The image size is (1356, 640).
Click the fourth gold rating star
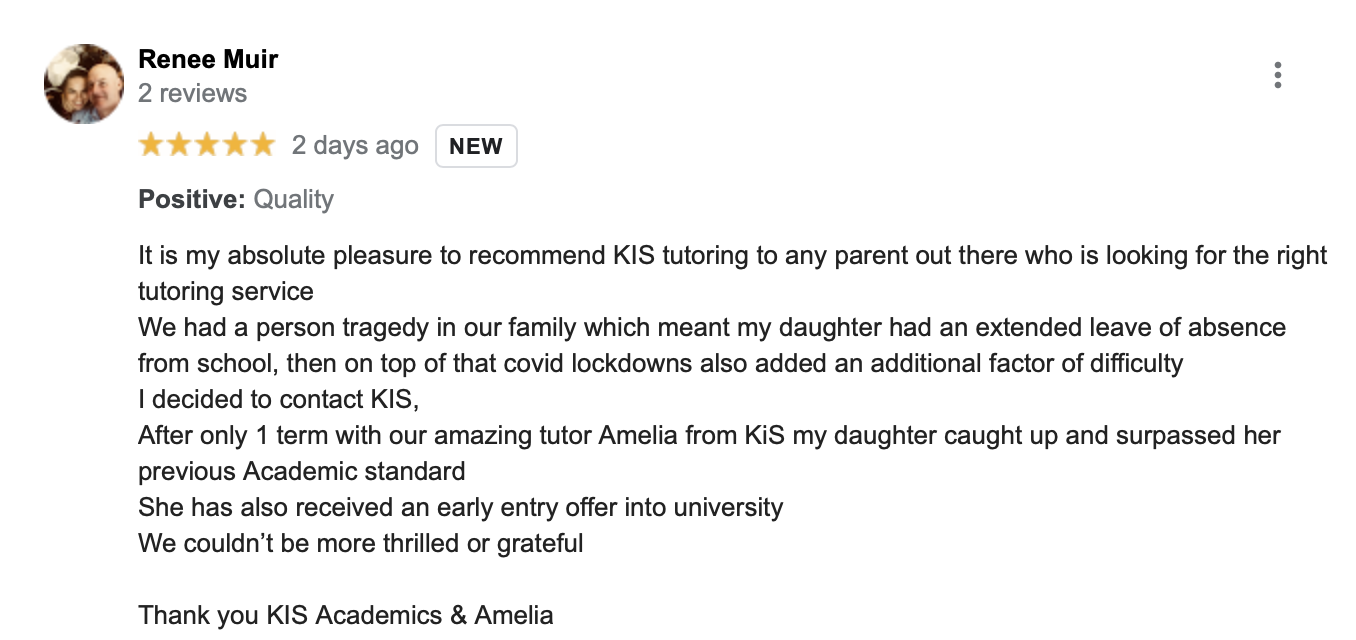pos(235,145)
